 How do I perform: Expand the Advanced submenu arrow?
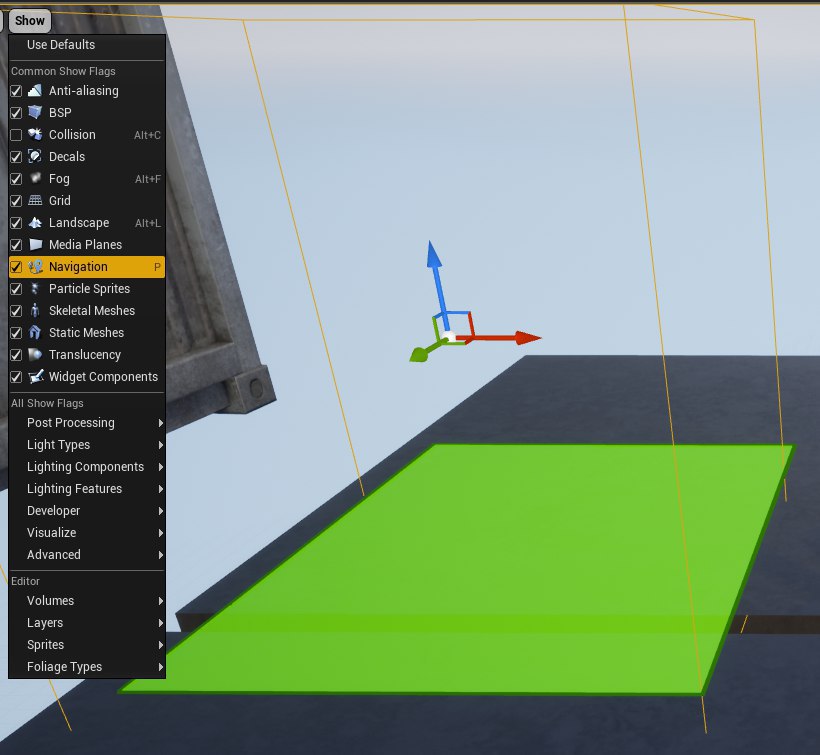pos(161,555)
